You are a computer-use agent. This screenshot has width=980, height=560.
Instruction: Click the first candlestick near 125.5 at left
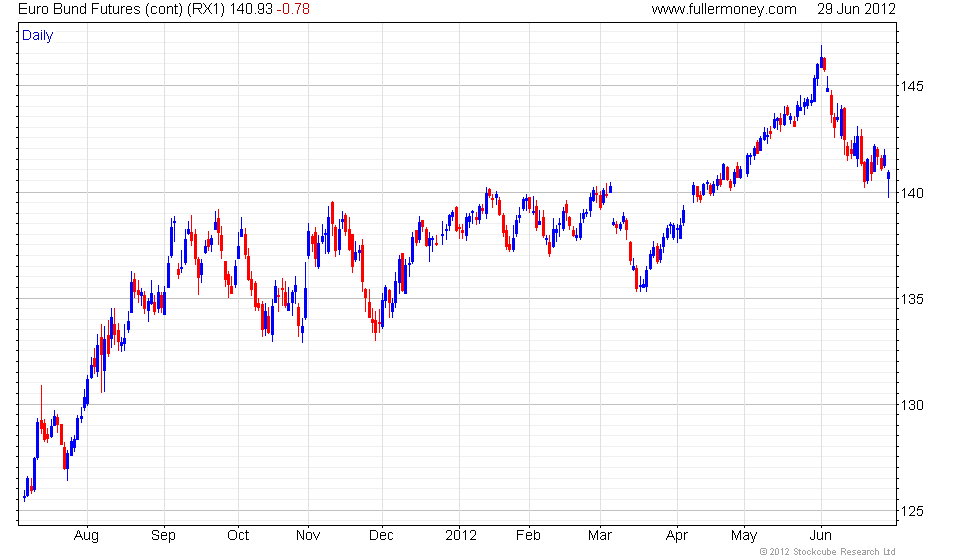[x=24, y=497]
